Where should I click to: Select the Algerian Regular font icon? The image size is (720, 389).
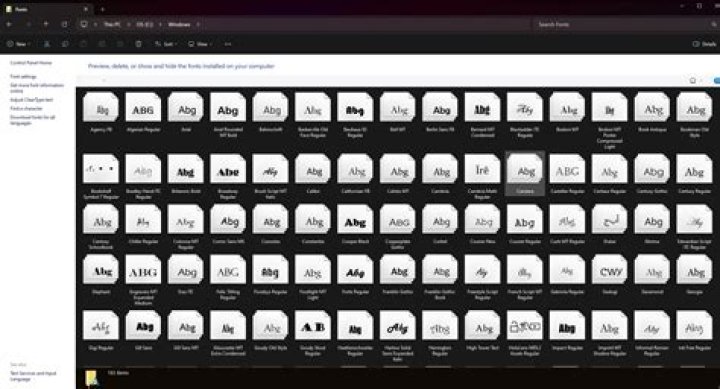point(143,107)
